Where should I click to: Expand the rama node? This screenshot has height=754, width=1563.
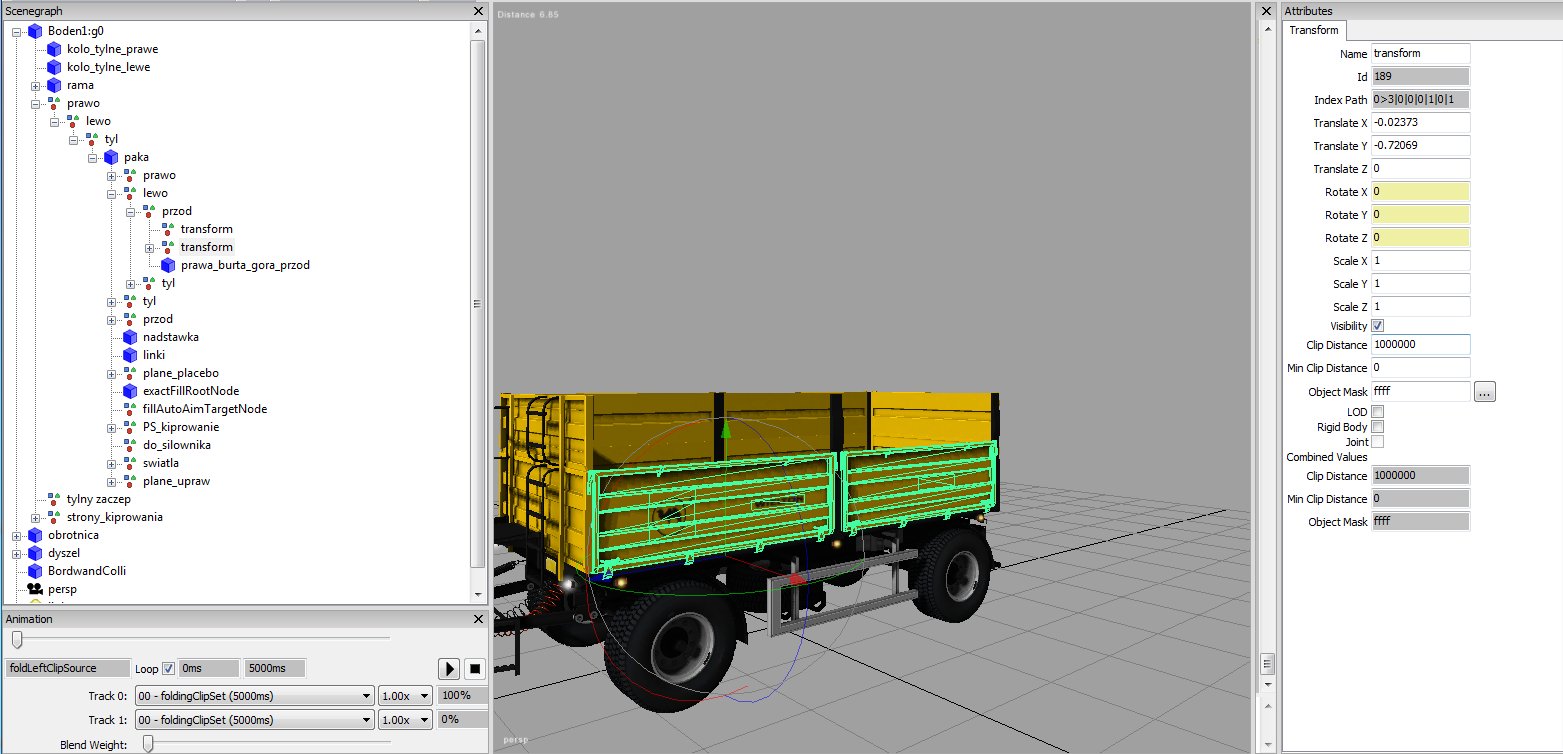click(x=36, y=85)
